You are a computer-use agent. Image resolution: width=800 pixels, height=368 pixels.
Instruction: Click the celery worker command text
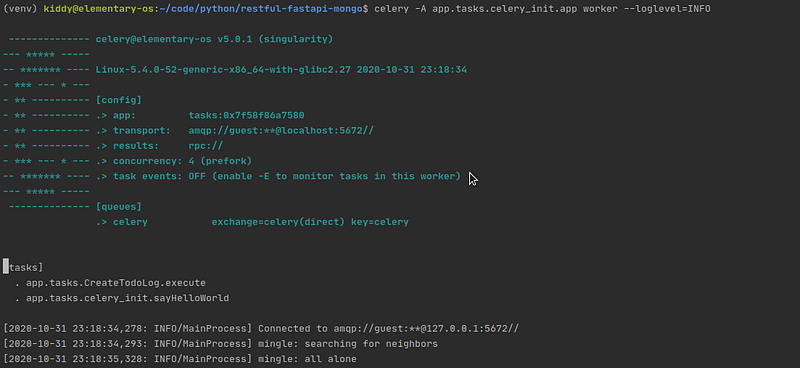pyautogui.click(x=542, y=9)
